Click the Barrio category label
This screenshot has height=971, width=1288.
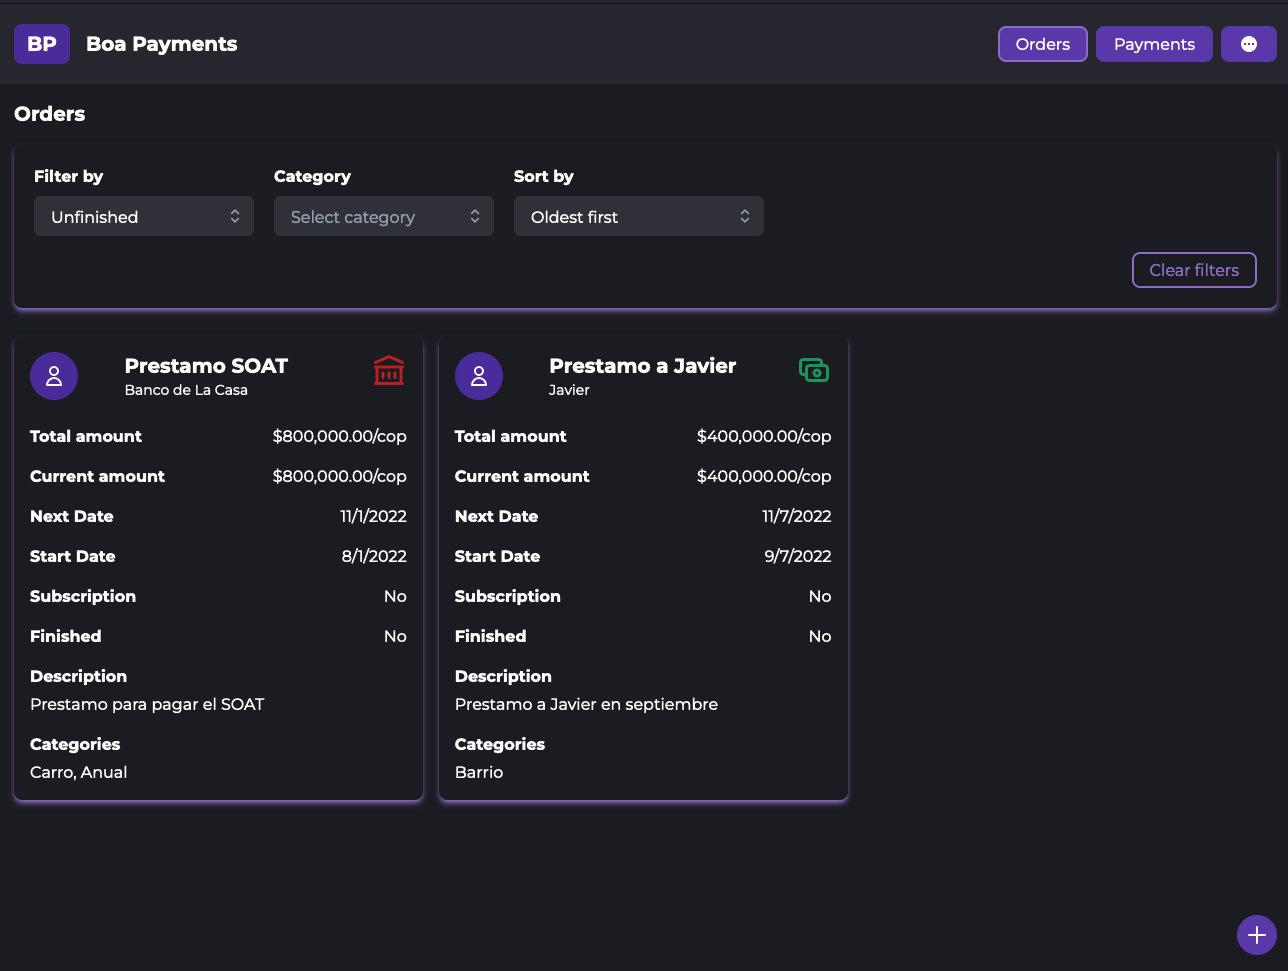(x=478, y=772)
